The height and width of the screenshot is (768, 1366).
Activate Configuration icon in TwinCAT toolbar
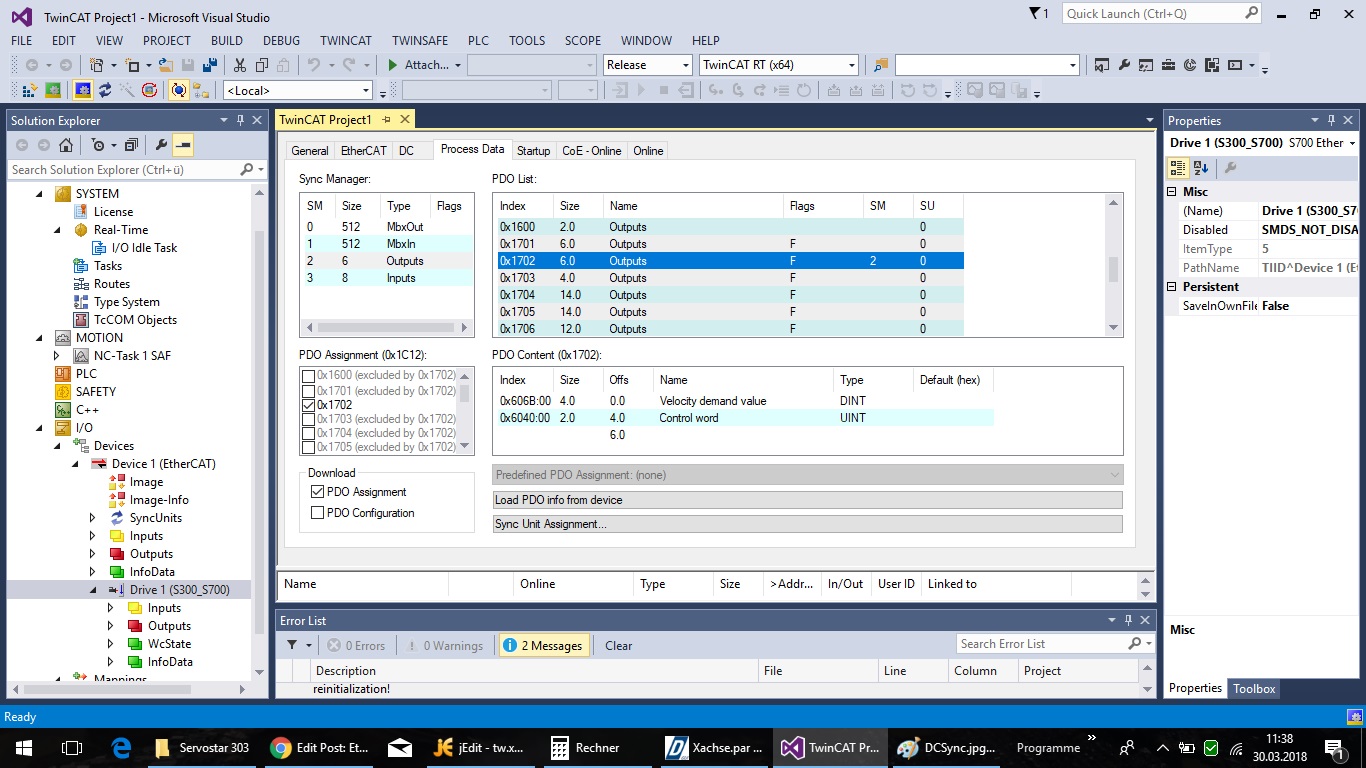pos(30,90)
